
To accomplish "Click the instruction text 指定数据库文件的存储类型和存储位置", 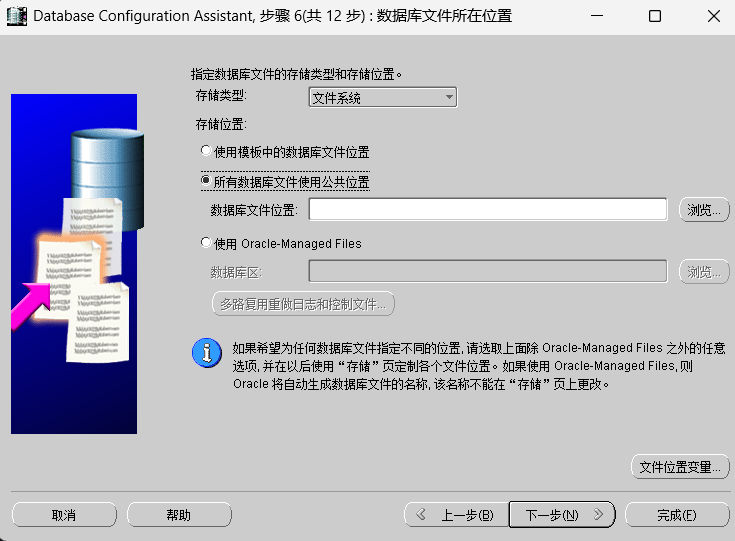I will point(296,74).
